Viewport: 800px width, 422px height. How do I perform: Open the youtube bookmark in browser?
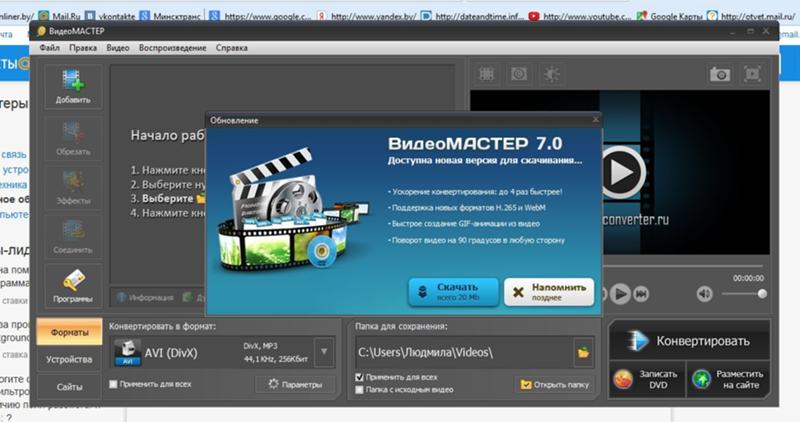tap(581, 16)
